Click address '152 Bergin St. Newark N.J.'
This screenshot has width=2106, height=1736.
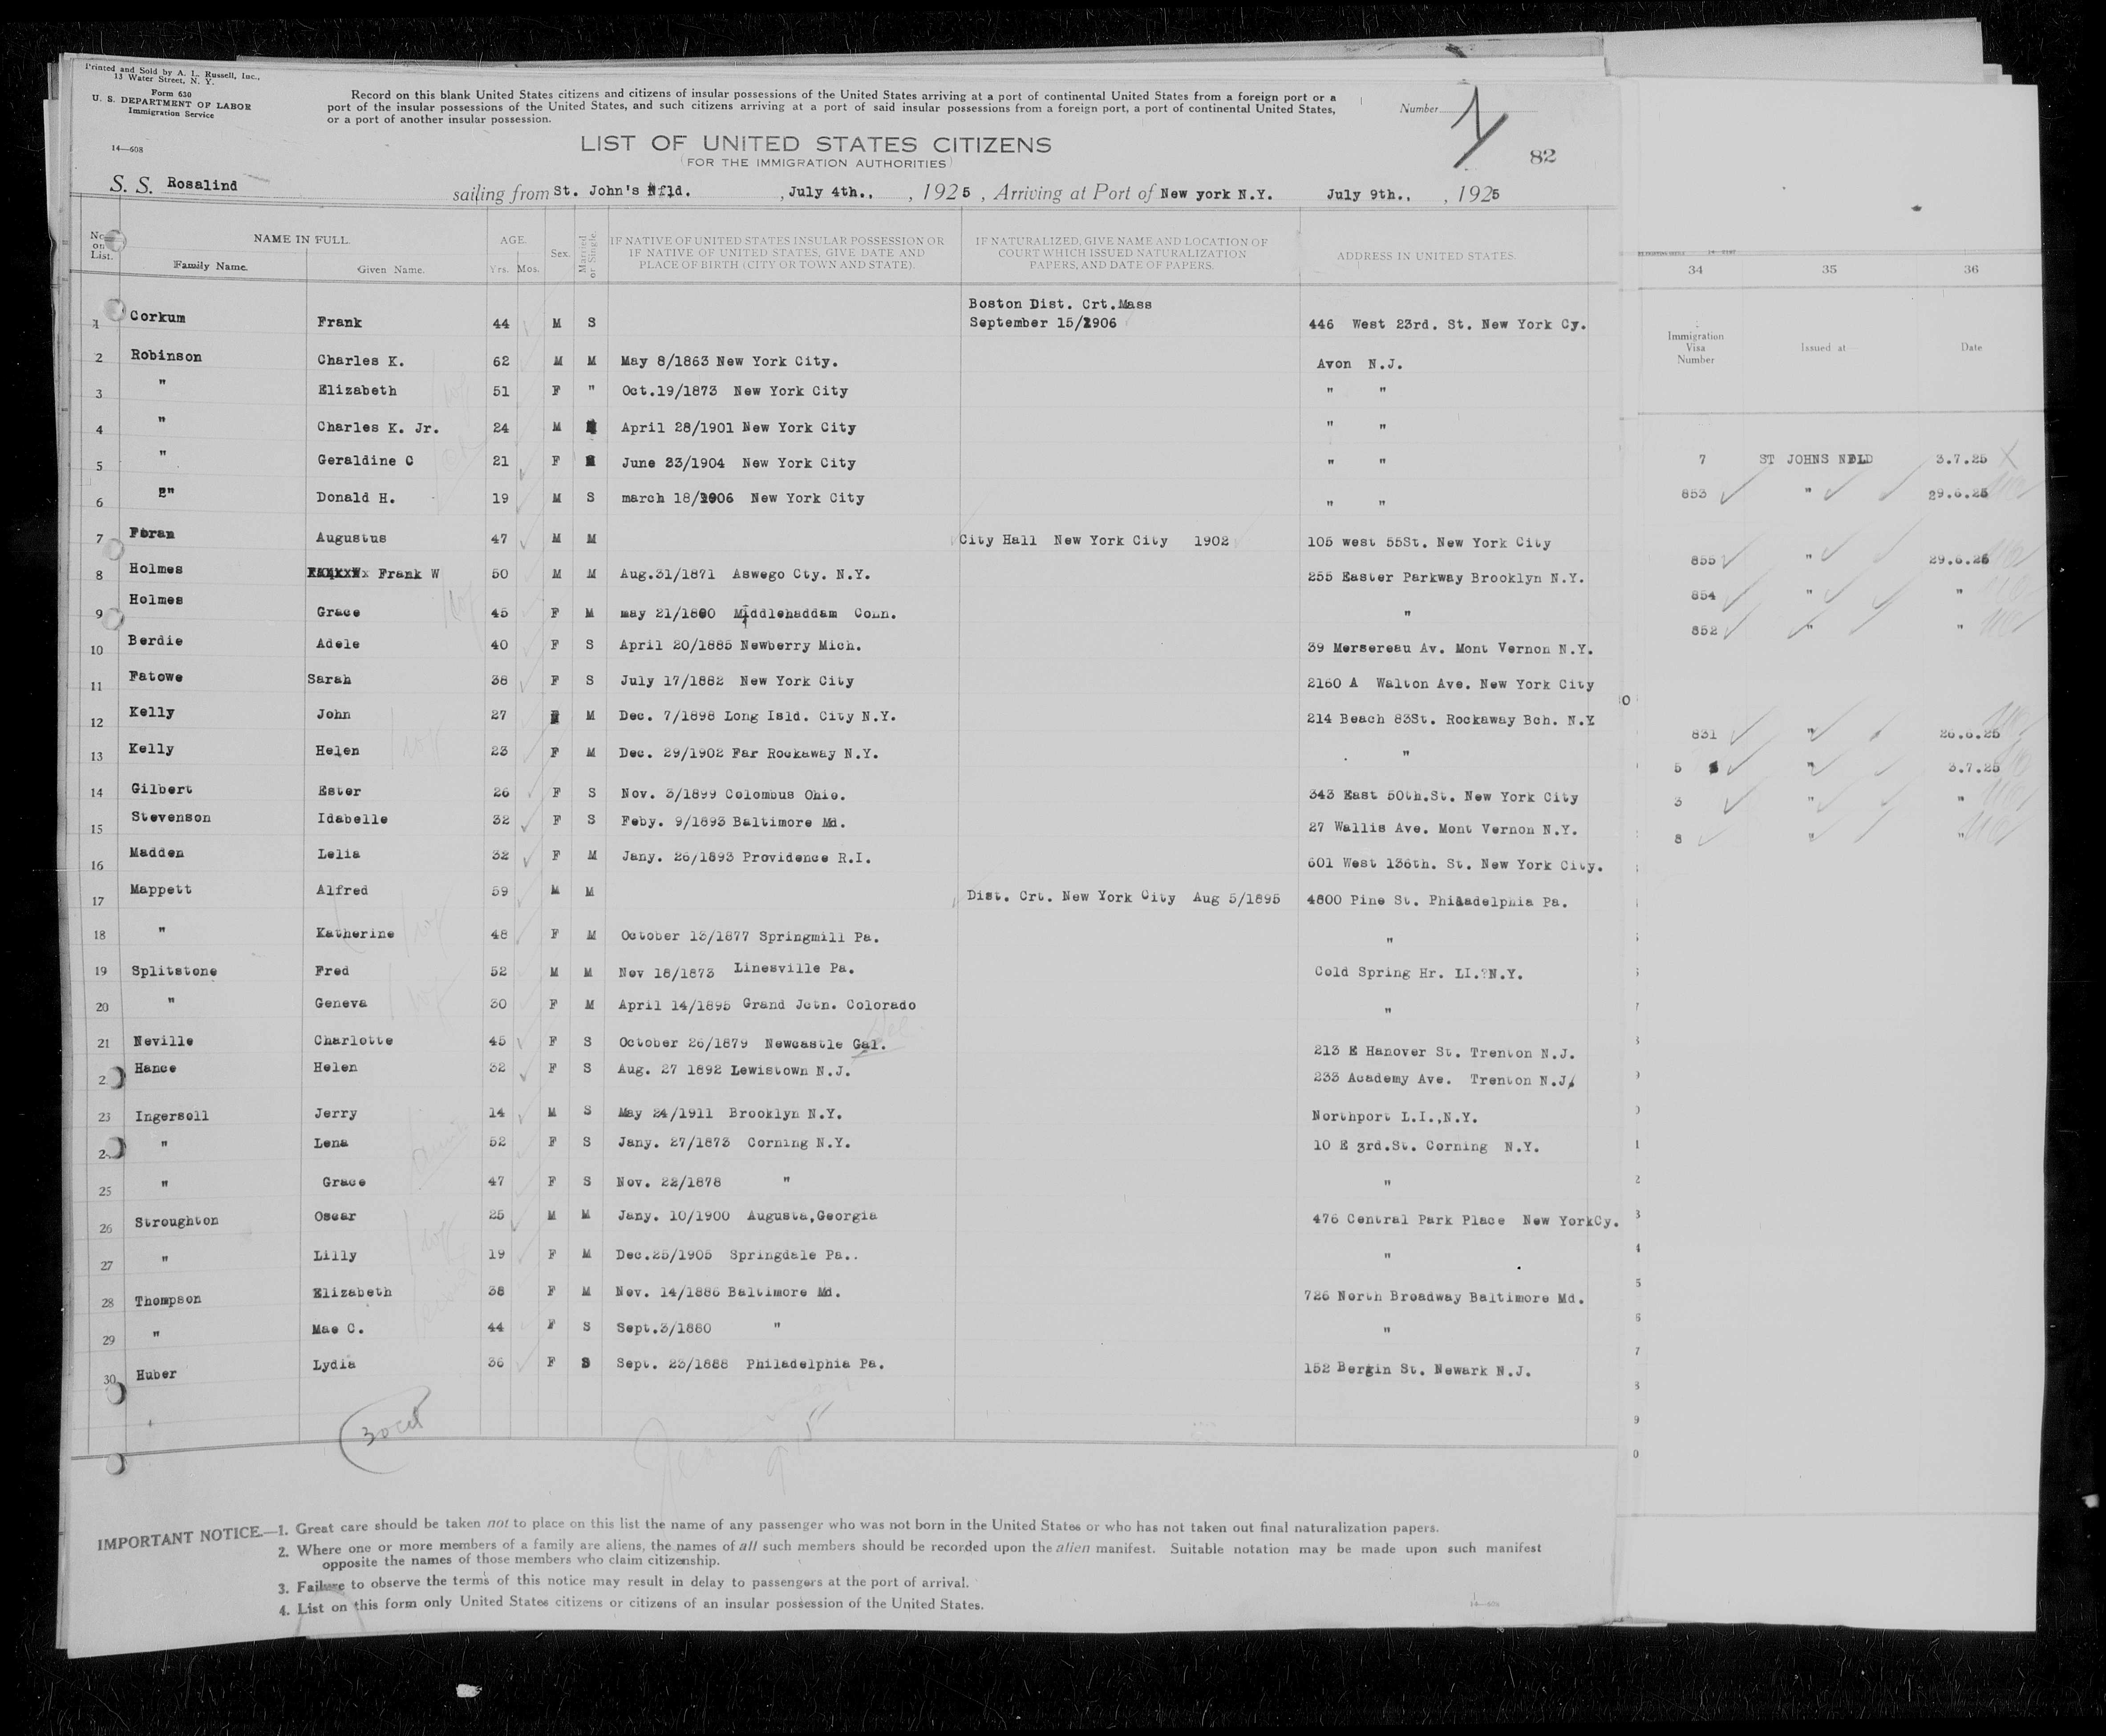tap(1417, 1371)
